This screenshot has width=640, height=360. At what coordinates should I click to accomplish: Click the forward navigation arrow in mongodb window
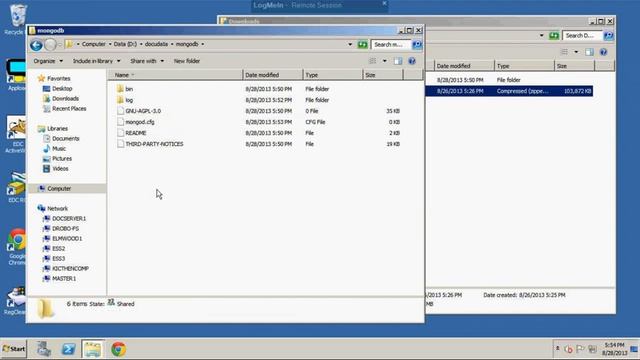[50, 44]
